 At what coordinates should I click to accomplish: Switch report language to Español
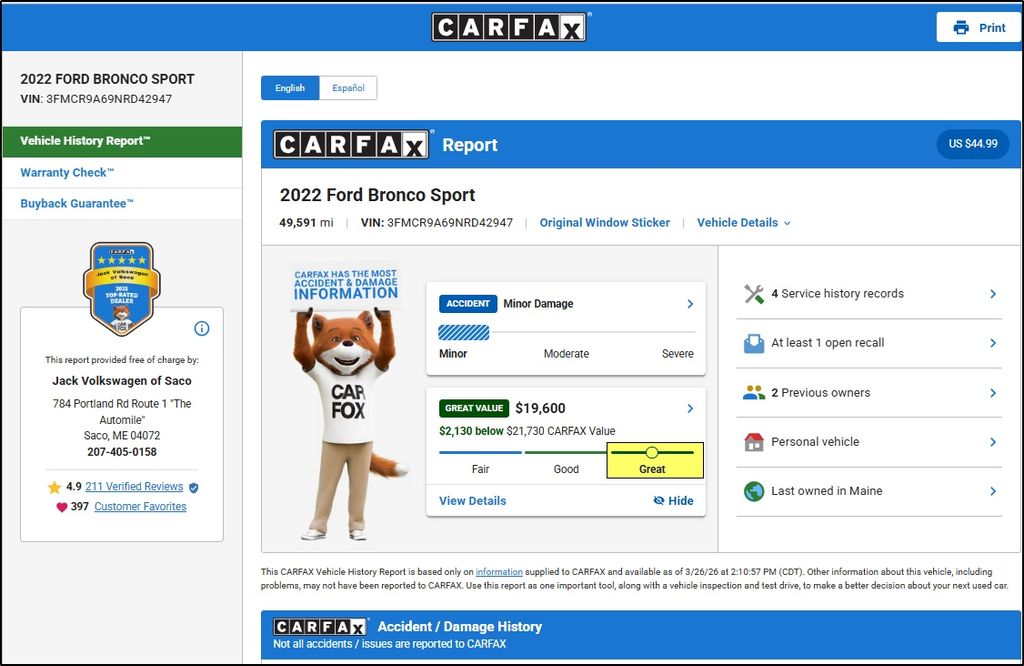coord(348,88)
